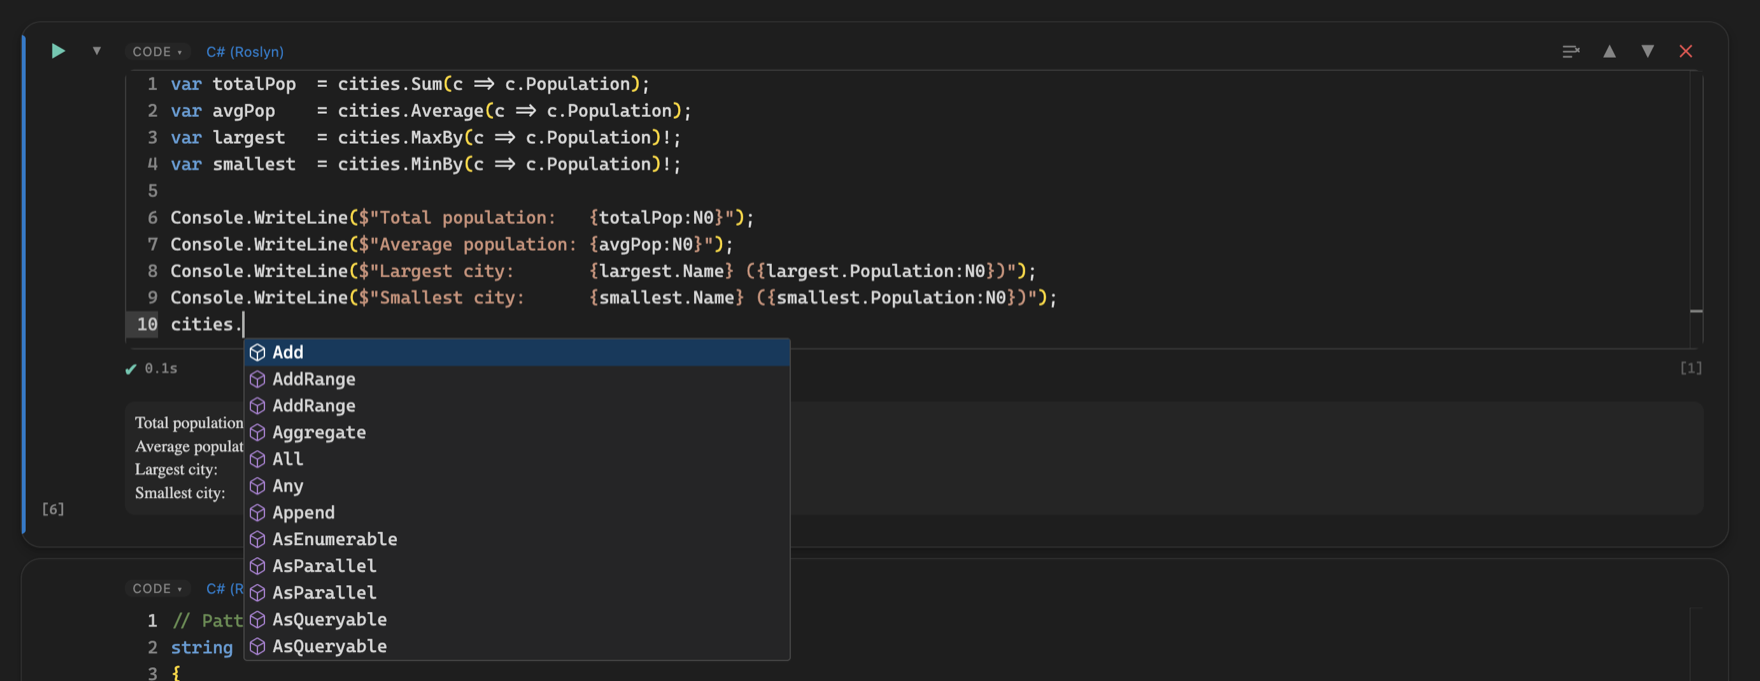Viewport: 1760px width, 681px height.
Task: Click the Smallest city WriteLine statement
Action: coord(614,298)
